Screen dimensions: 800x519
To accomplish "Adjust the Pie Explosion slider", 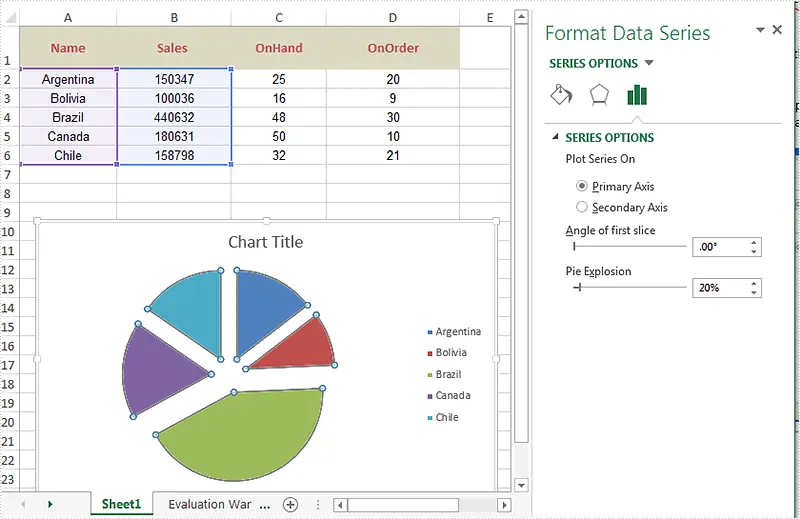I will click(x=578, y=288).
